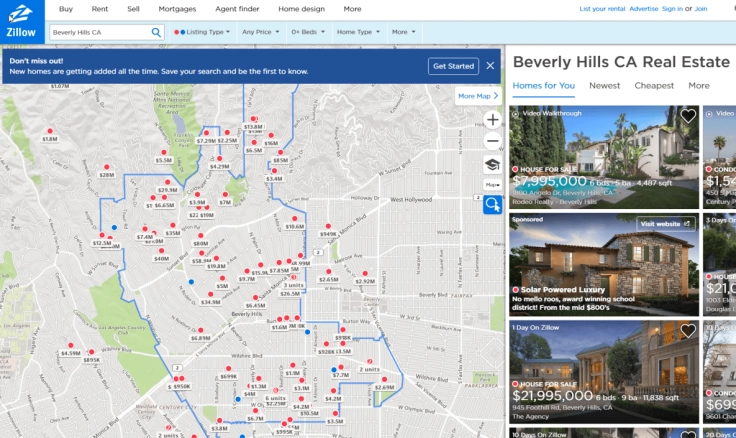Viewport: 736px width, 438px height.
Task: Open the More sort options tab
Action: [698, 85]
